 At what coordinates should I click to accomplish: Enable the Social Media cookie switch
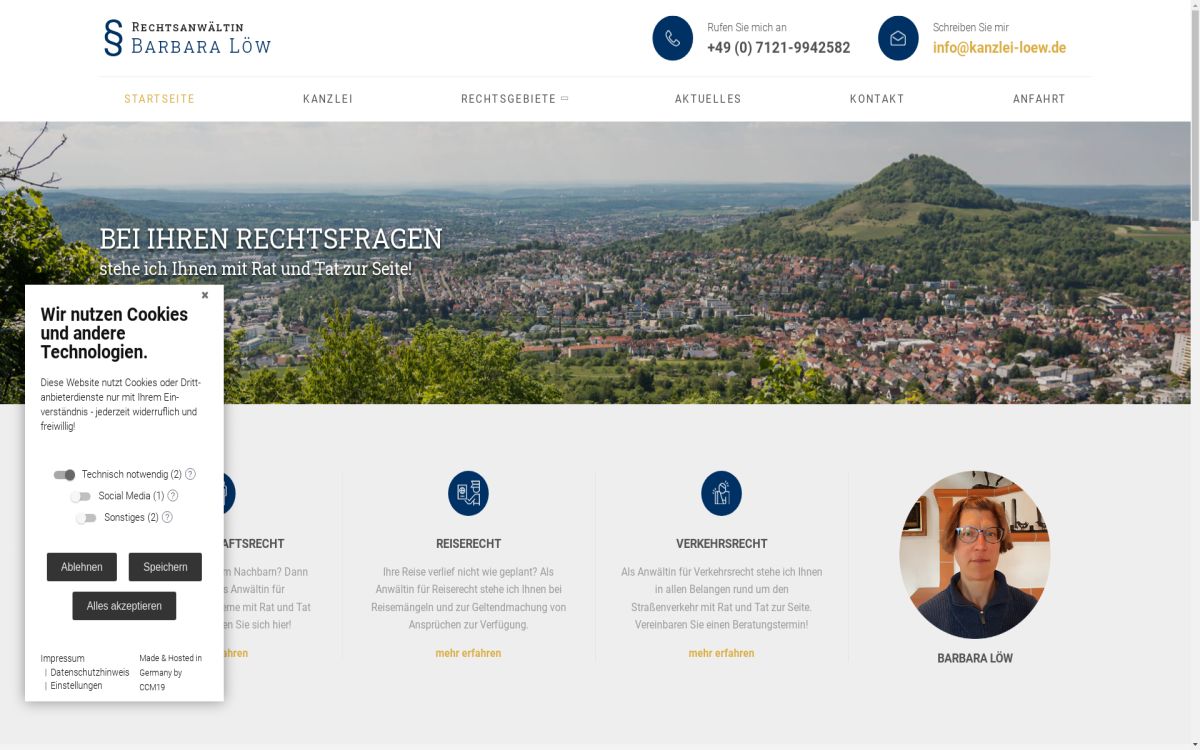coord(83,495)
